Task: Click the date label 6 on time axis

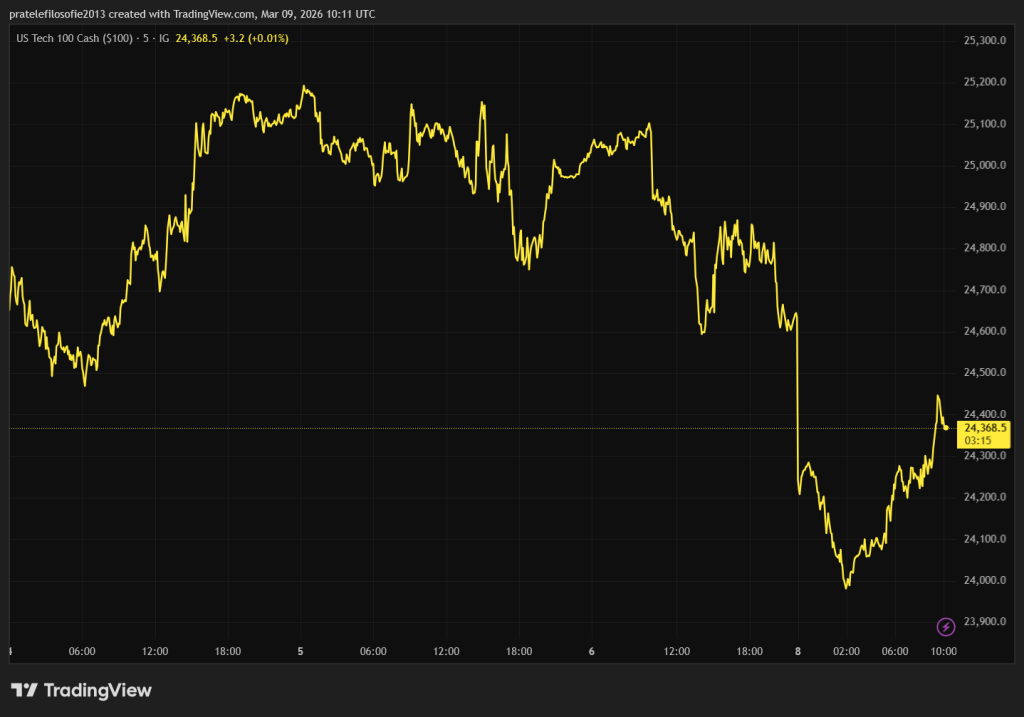Action: point(592,652)
